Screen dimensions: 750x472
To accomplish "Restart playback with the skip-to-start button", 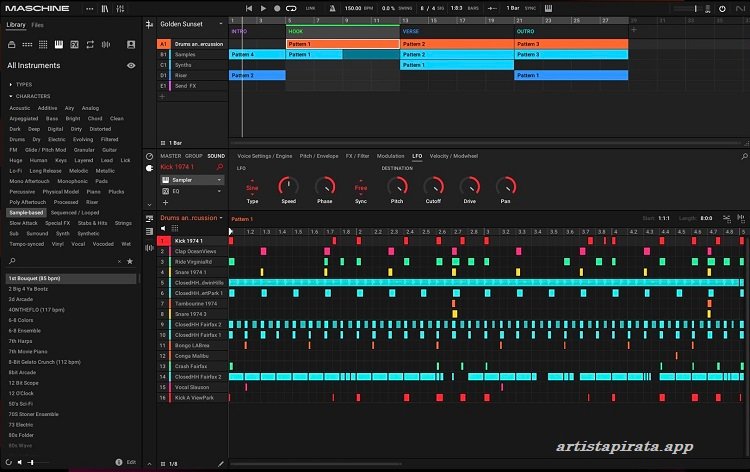I will [x=249, y=9].
